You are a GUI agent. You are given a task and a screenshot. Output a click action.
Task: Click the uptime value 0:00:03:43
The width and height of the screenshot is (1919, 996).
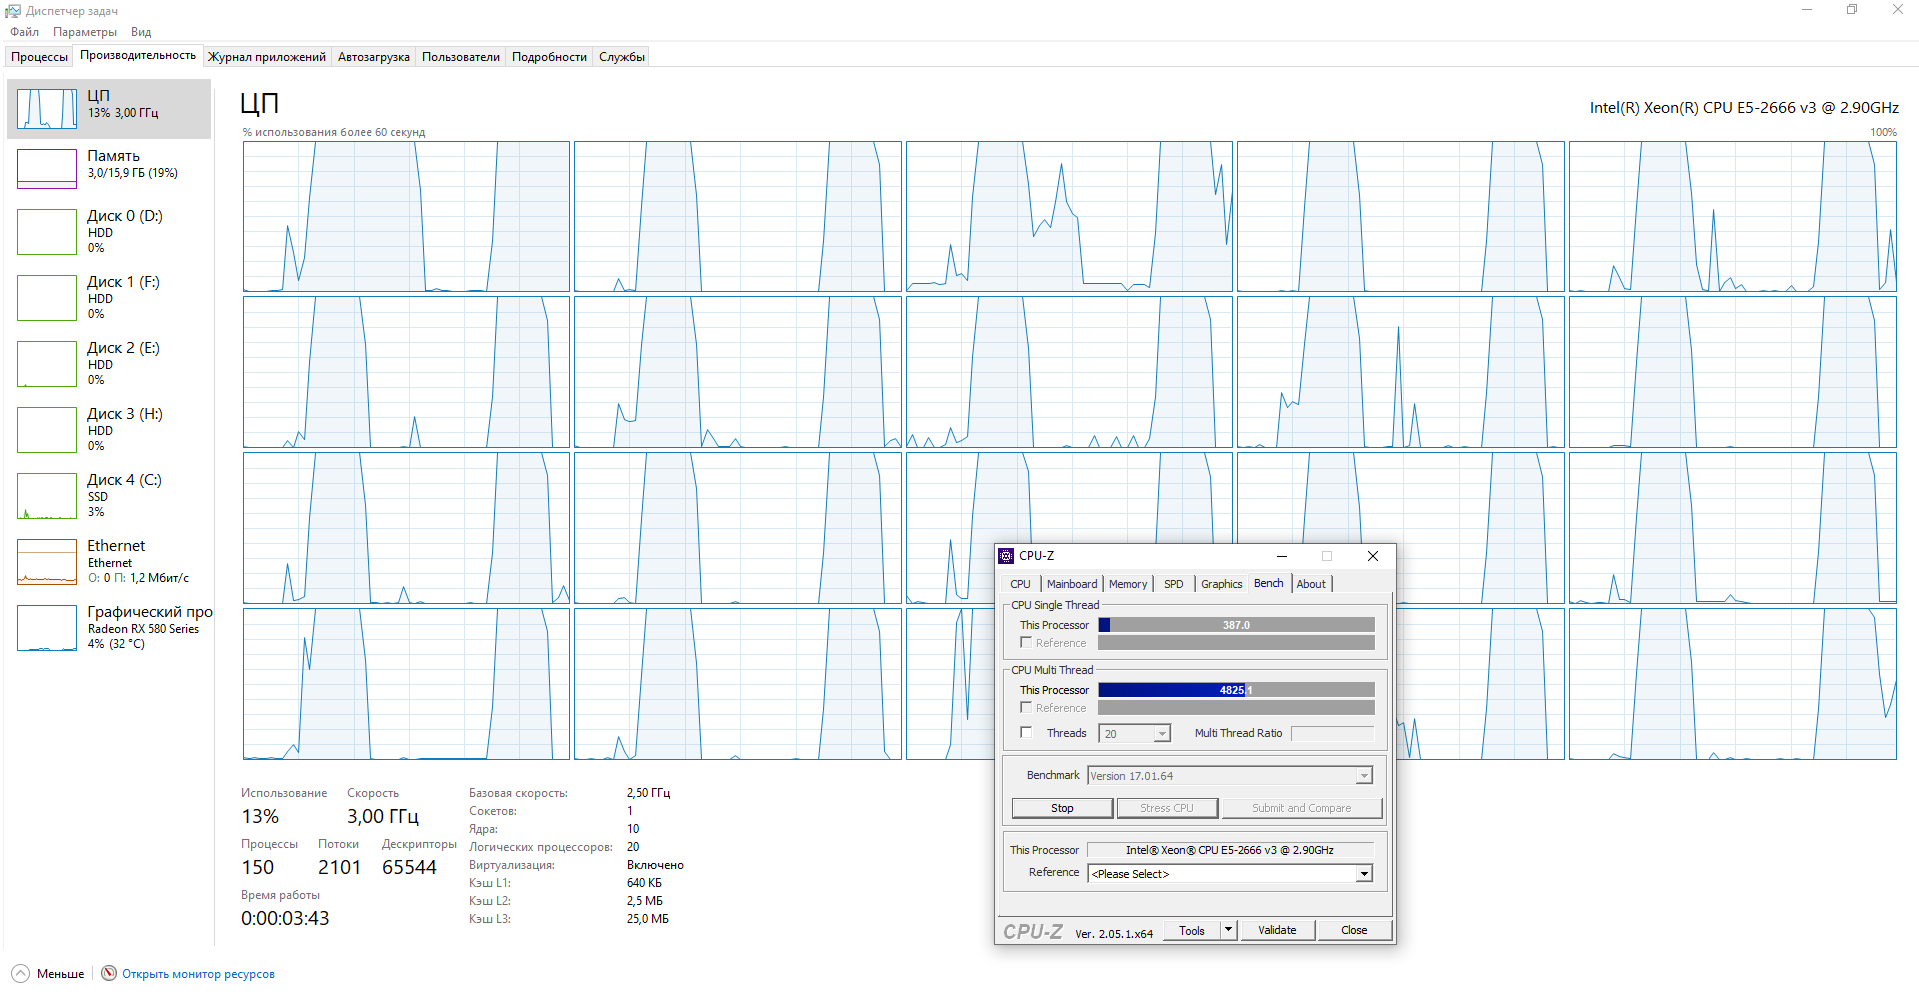tap(285, 918)
